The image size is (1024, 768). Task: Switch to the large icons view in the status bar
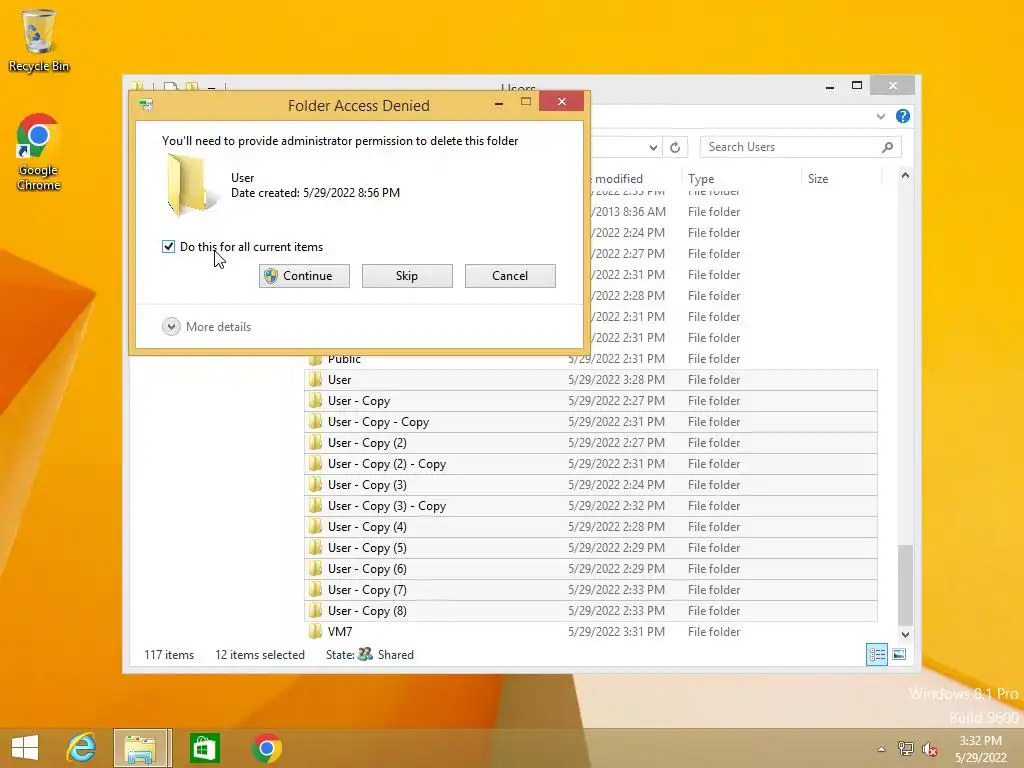click(x=899, y=654)
